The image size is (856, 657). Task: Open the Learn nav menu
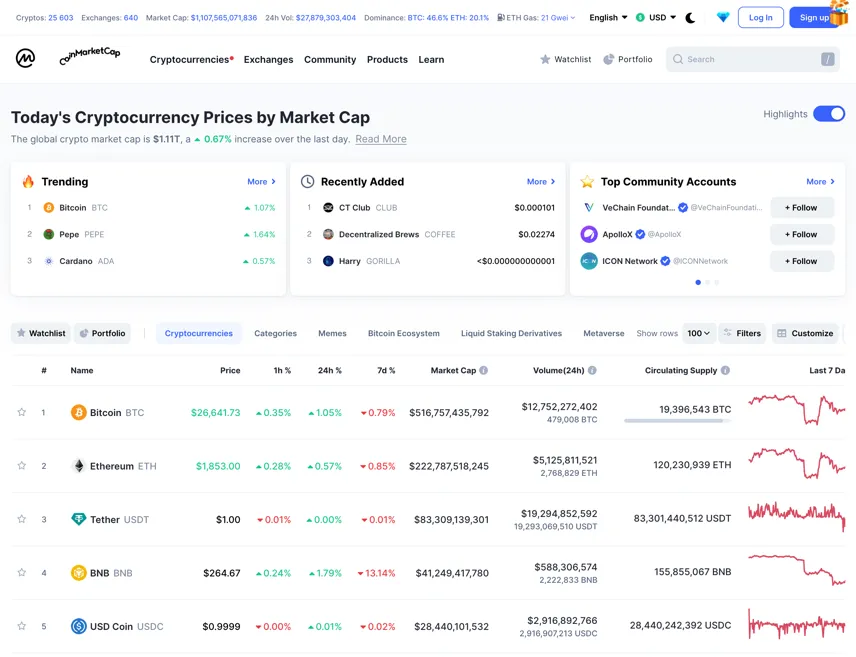click(x=431, y=60)
